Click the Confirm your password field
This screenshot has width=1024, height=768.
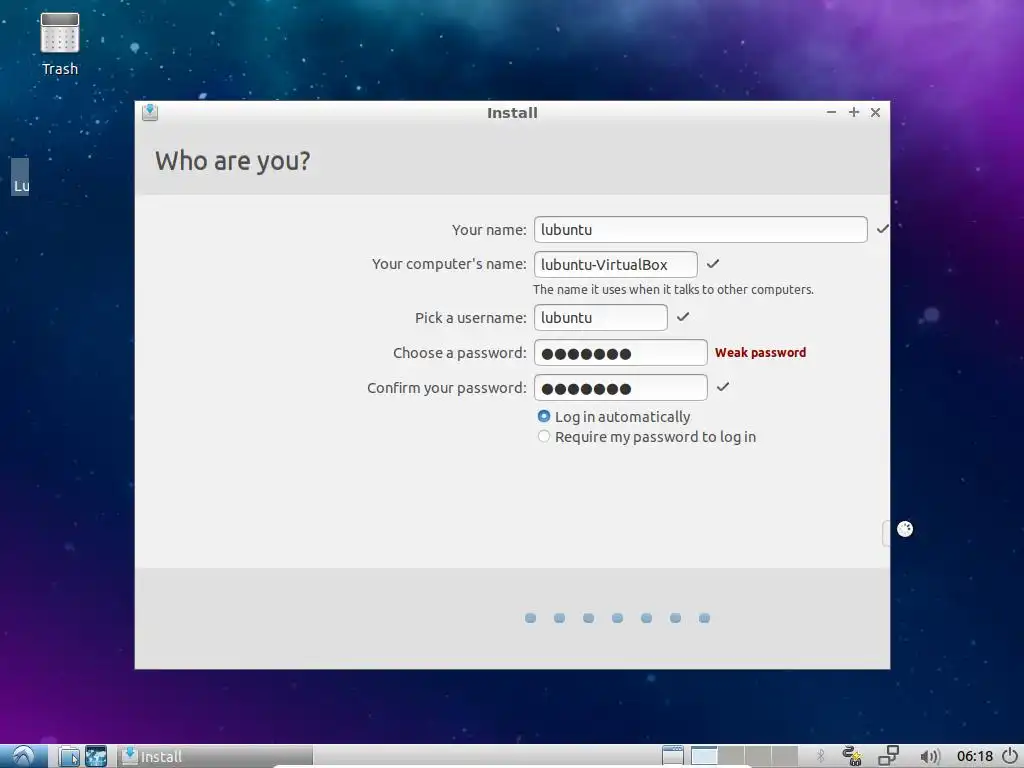[620, 387]
